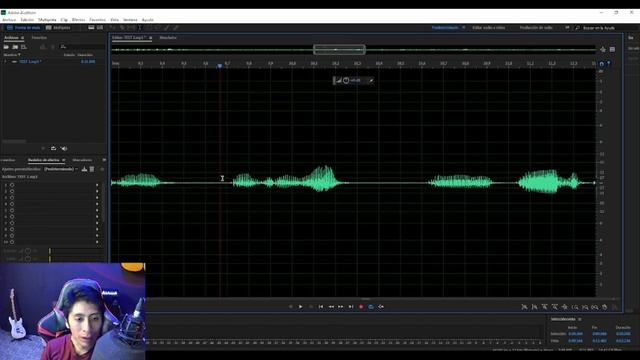Toggle power for effect slot 2
The image size is (640, 360).
tap(12, 191)
